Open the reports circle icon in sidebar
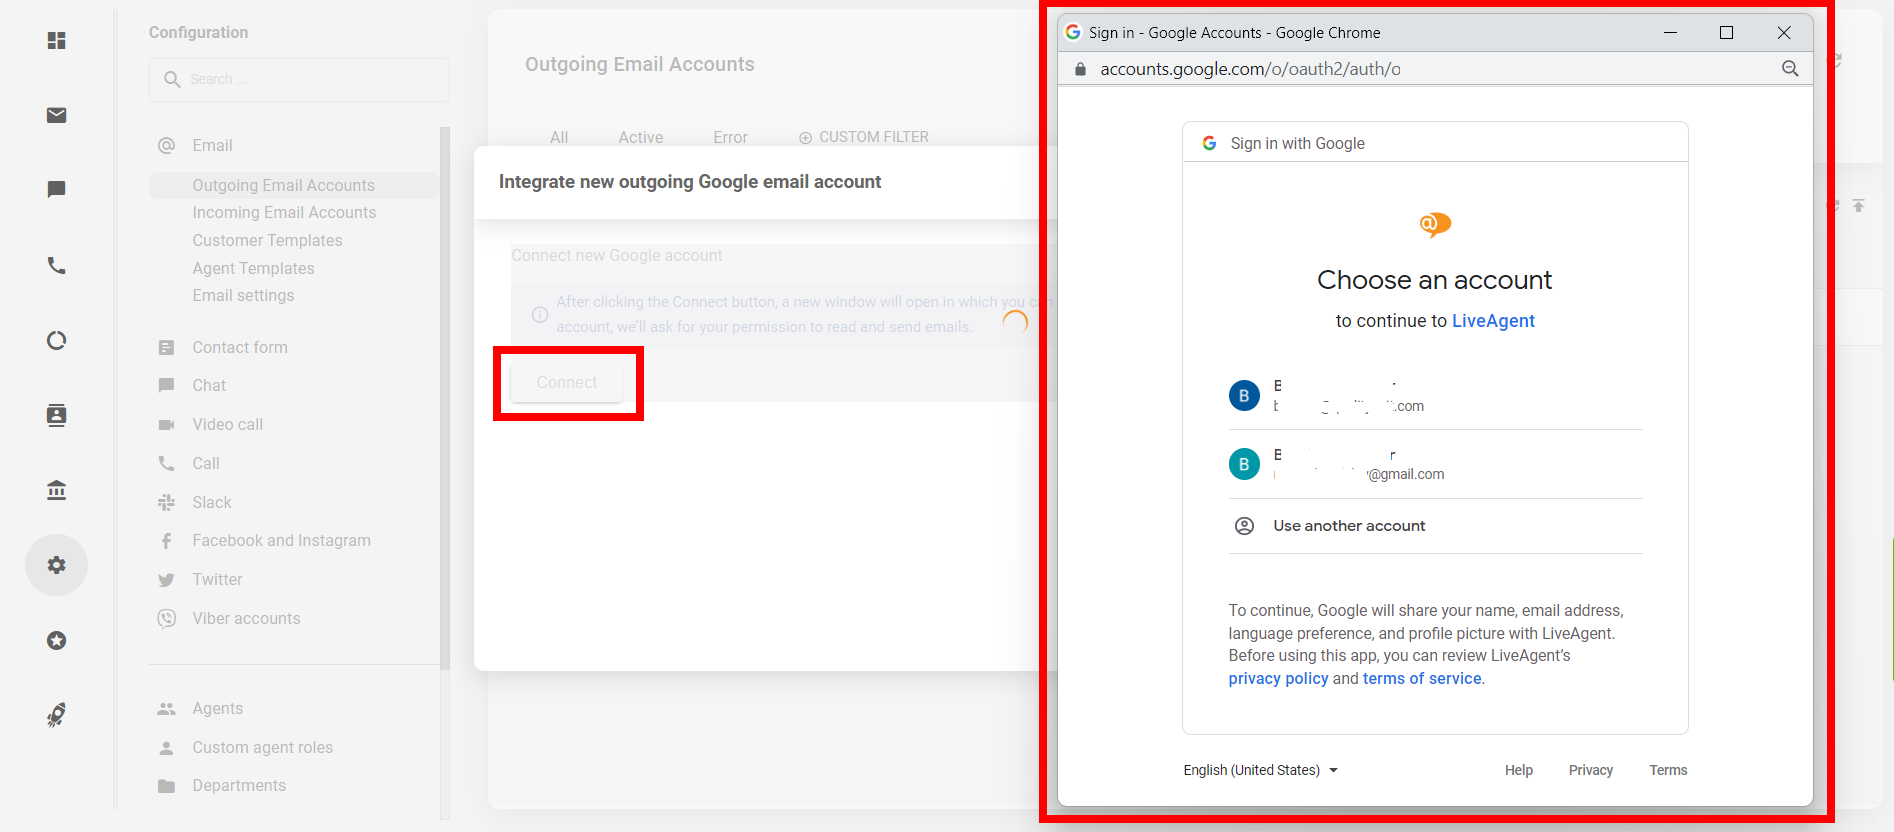 57,340
